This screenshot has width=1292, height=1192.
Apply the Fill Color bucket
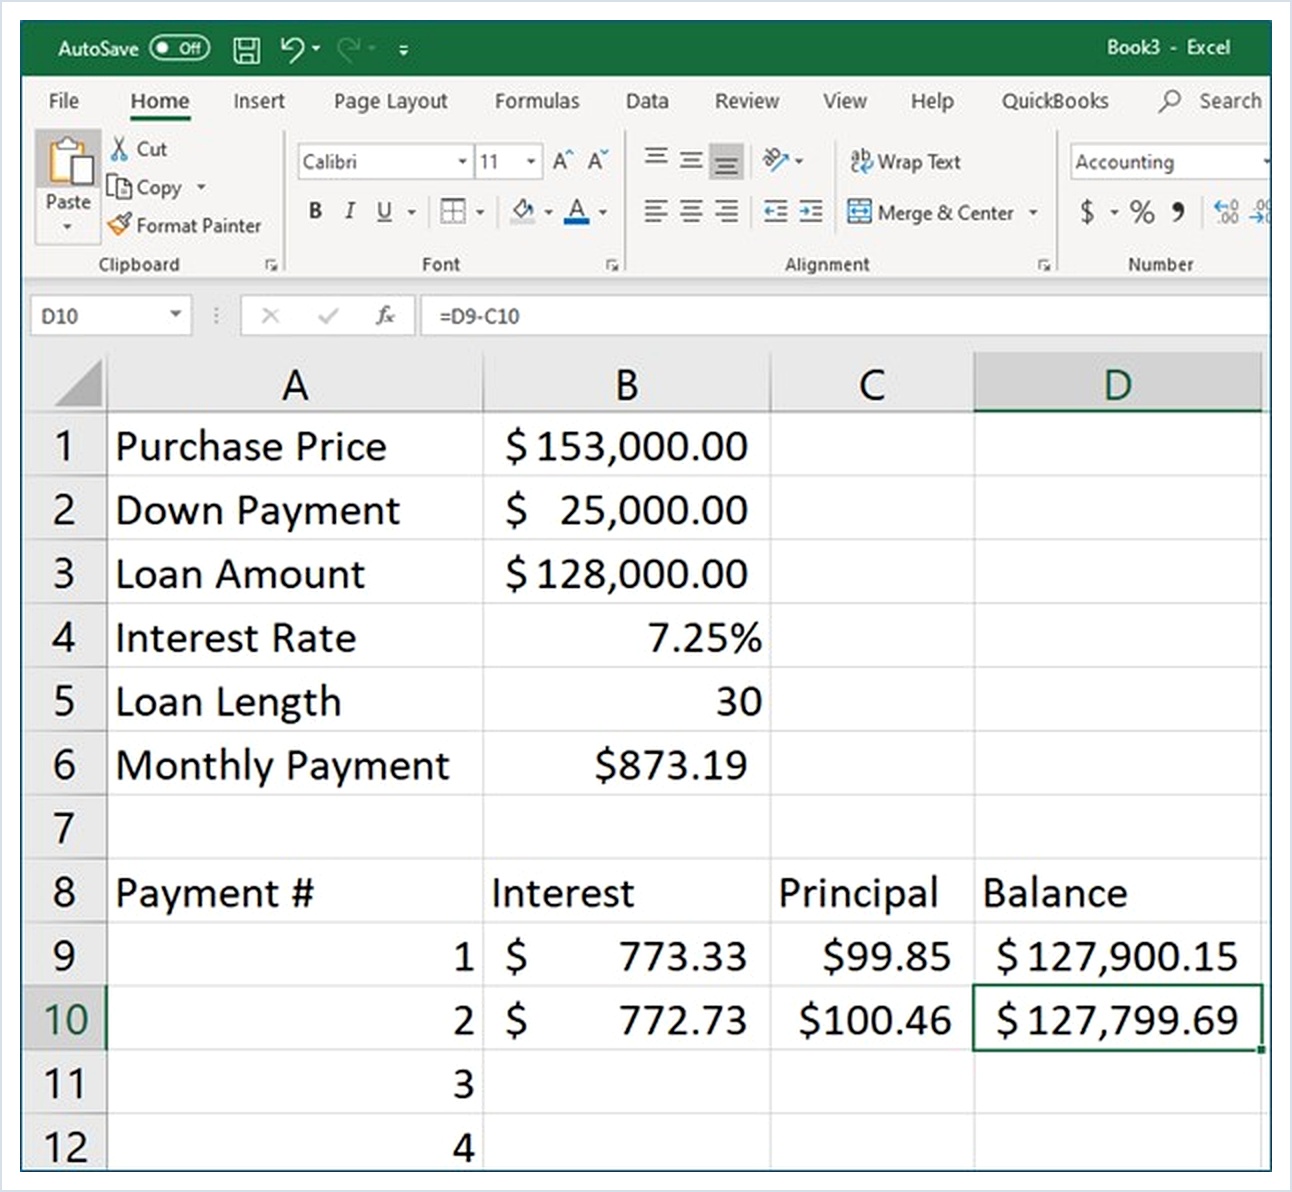click(x=522, y=211)
